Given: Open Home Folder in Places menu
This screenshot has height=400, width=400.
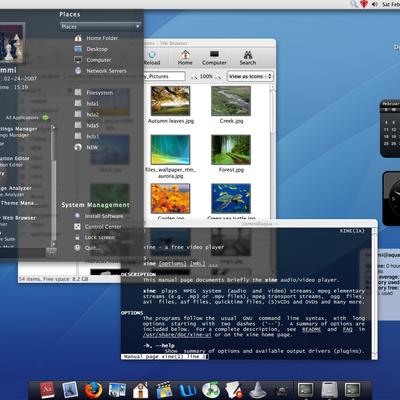Looking at the screenshot, I should pos(97,38).
